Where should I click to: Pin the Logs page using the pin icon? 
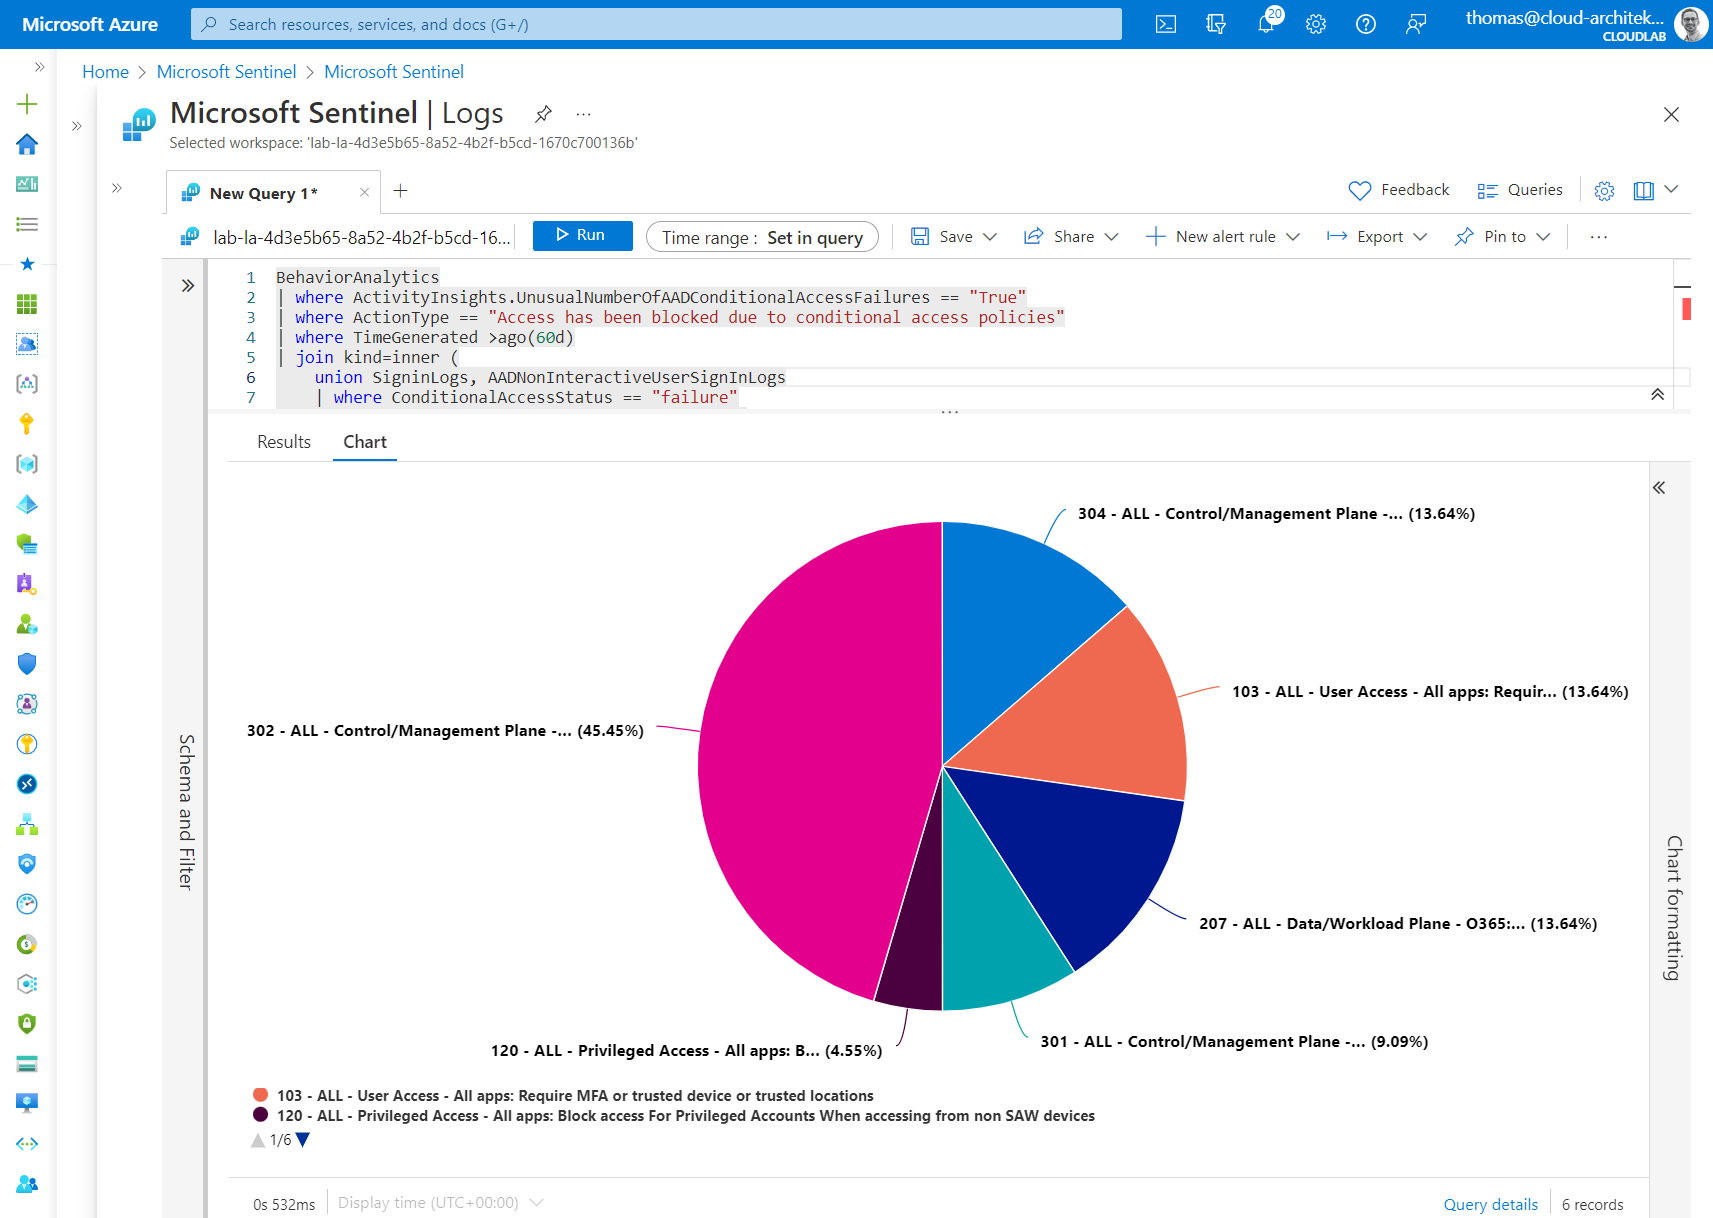click(x=543, y=113)
